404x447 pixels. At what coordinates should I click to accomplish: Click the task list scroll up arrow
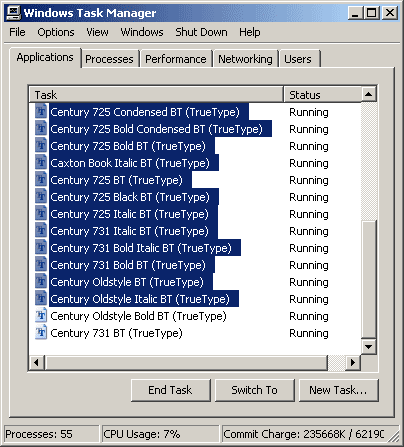(369, 94)
